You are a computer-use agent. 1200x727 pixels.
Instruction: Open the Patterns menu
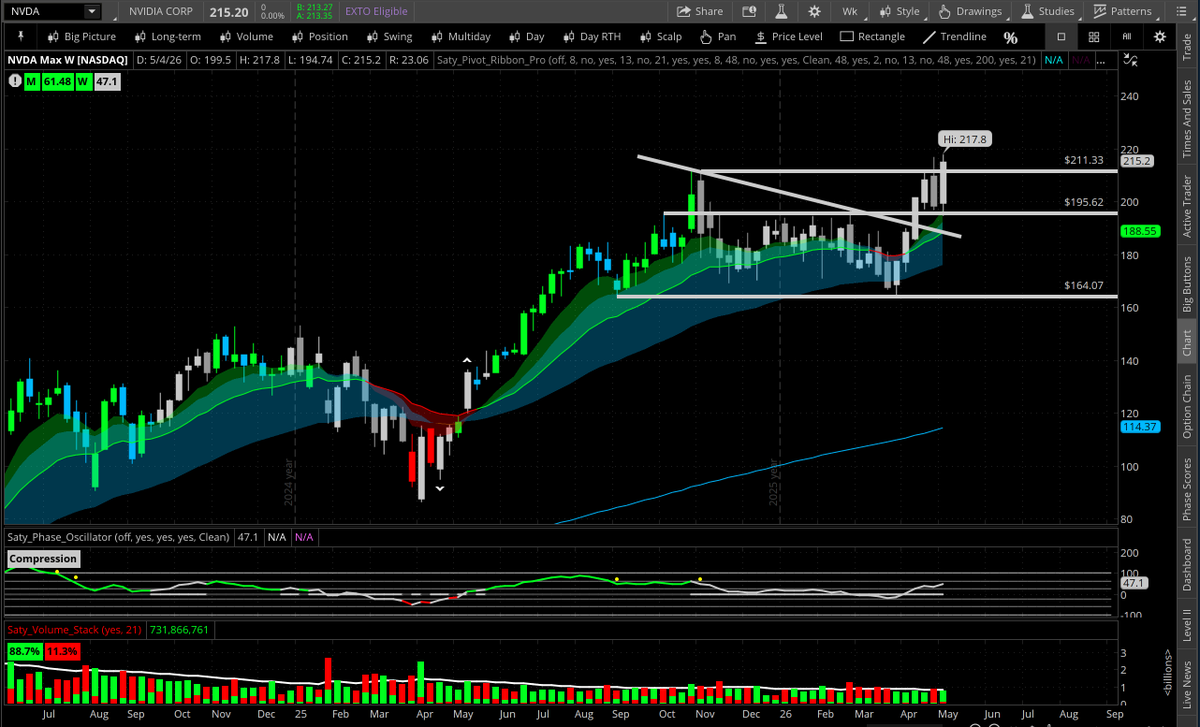pyautogui.click(x=1122, y=11)
